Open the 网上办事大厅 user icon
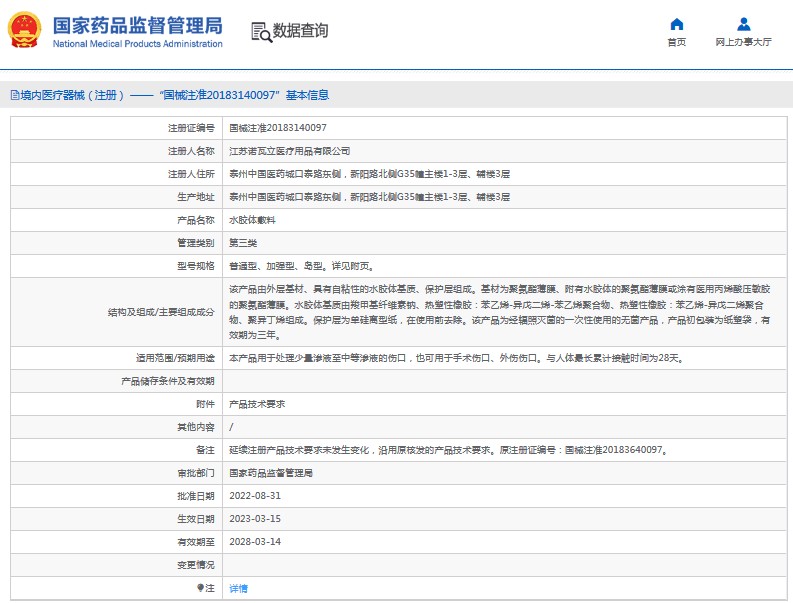 coord(743,24)
